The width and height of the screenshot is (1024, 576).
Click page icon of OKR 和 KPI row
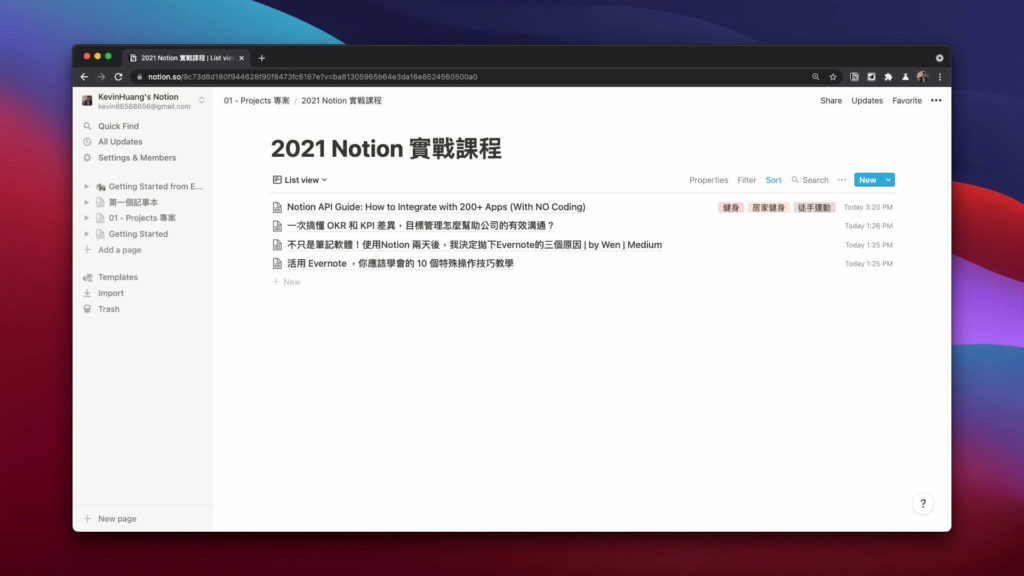coord(277,226)
